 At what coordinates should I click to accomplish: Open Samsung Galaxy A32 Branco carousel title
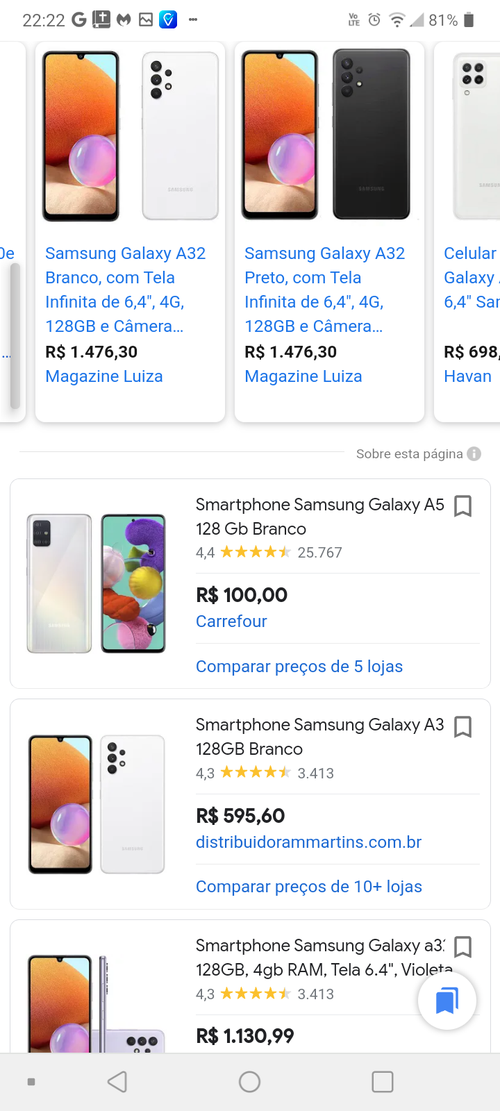pos(125,290)
